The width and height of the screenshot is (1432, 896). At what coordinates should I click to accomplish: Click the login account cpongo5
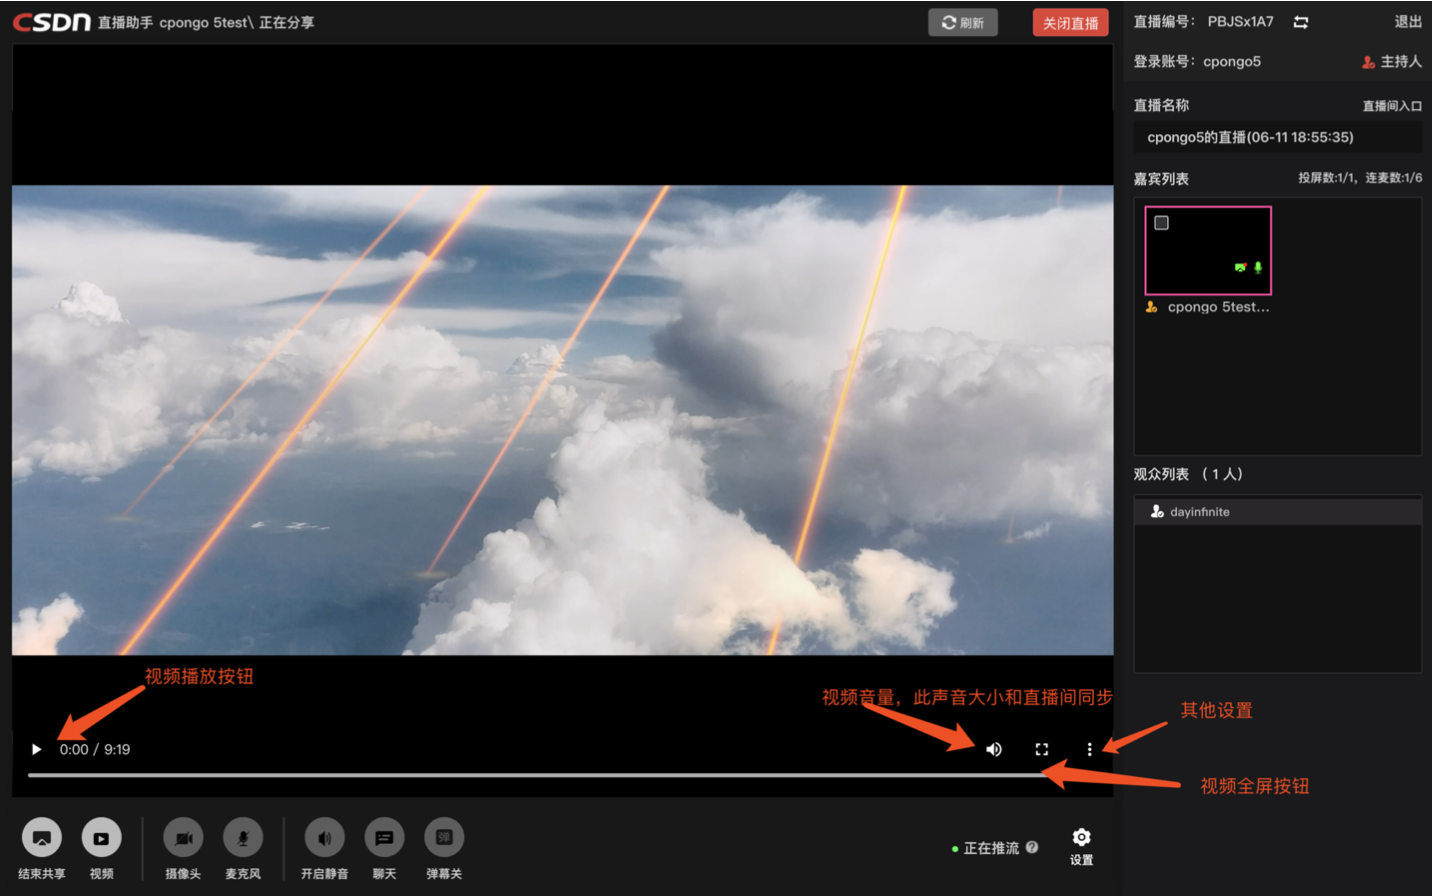point(1232,62)
